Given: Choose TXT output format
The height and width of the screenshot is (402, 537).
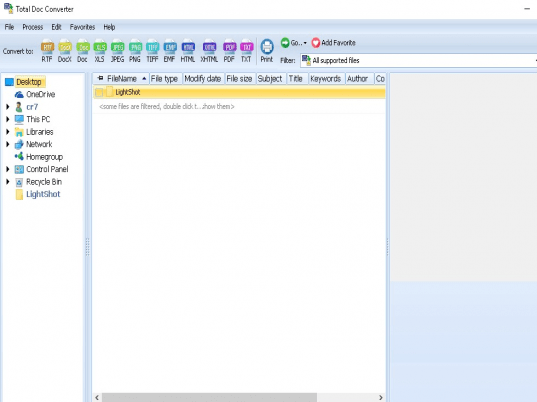Looking at the screenshot, I should point(246,51).
